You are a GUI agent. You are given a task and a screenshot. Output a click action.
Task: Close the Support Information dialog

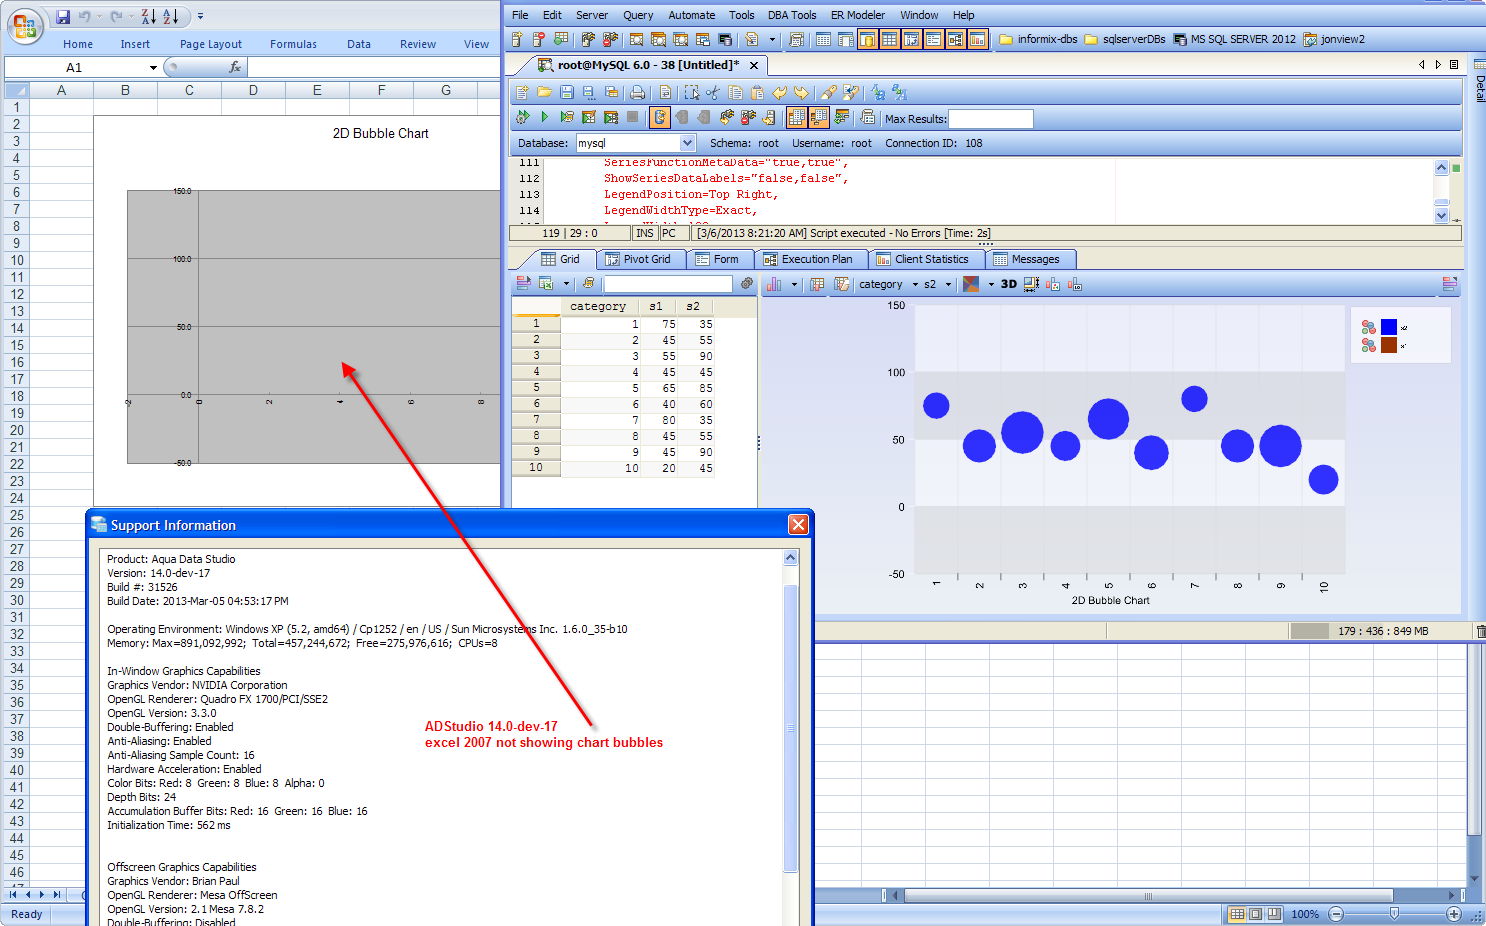[798, 525]
